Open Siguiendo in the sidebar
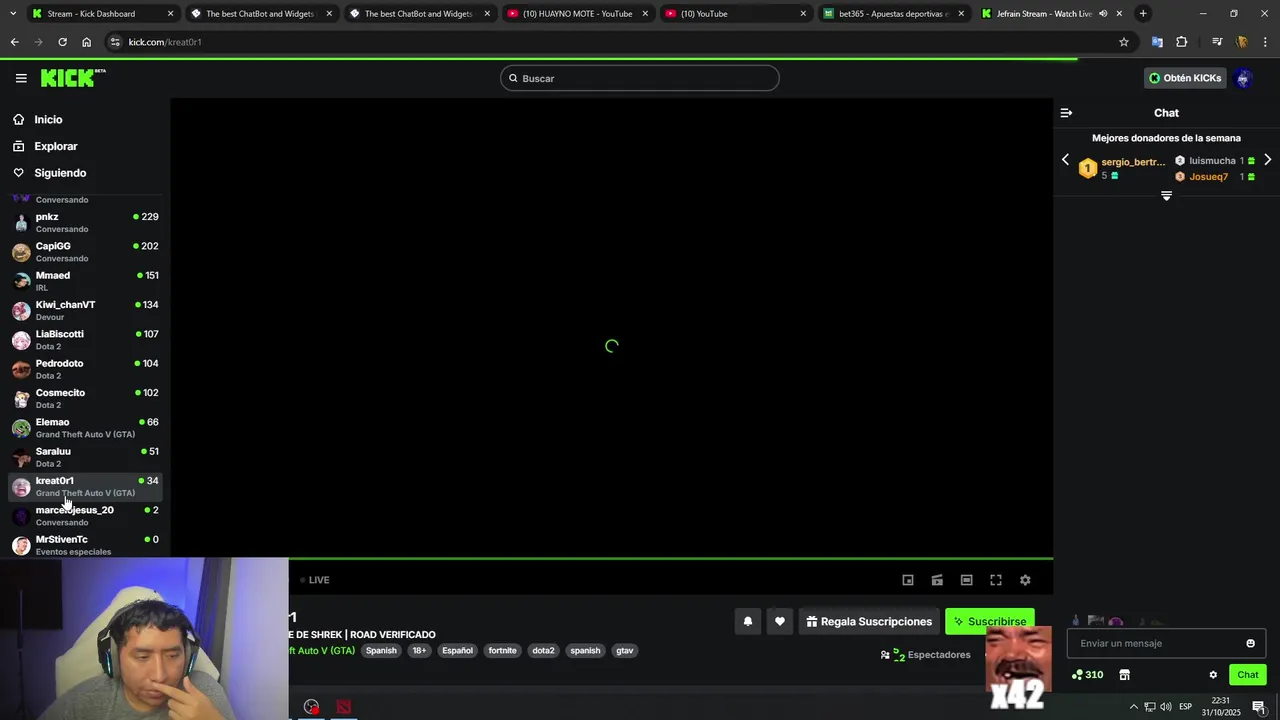 pos(60,173)
